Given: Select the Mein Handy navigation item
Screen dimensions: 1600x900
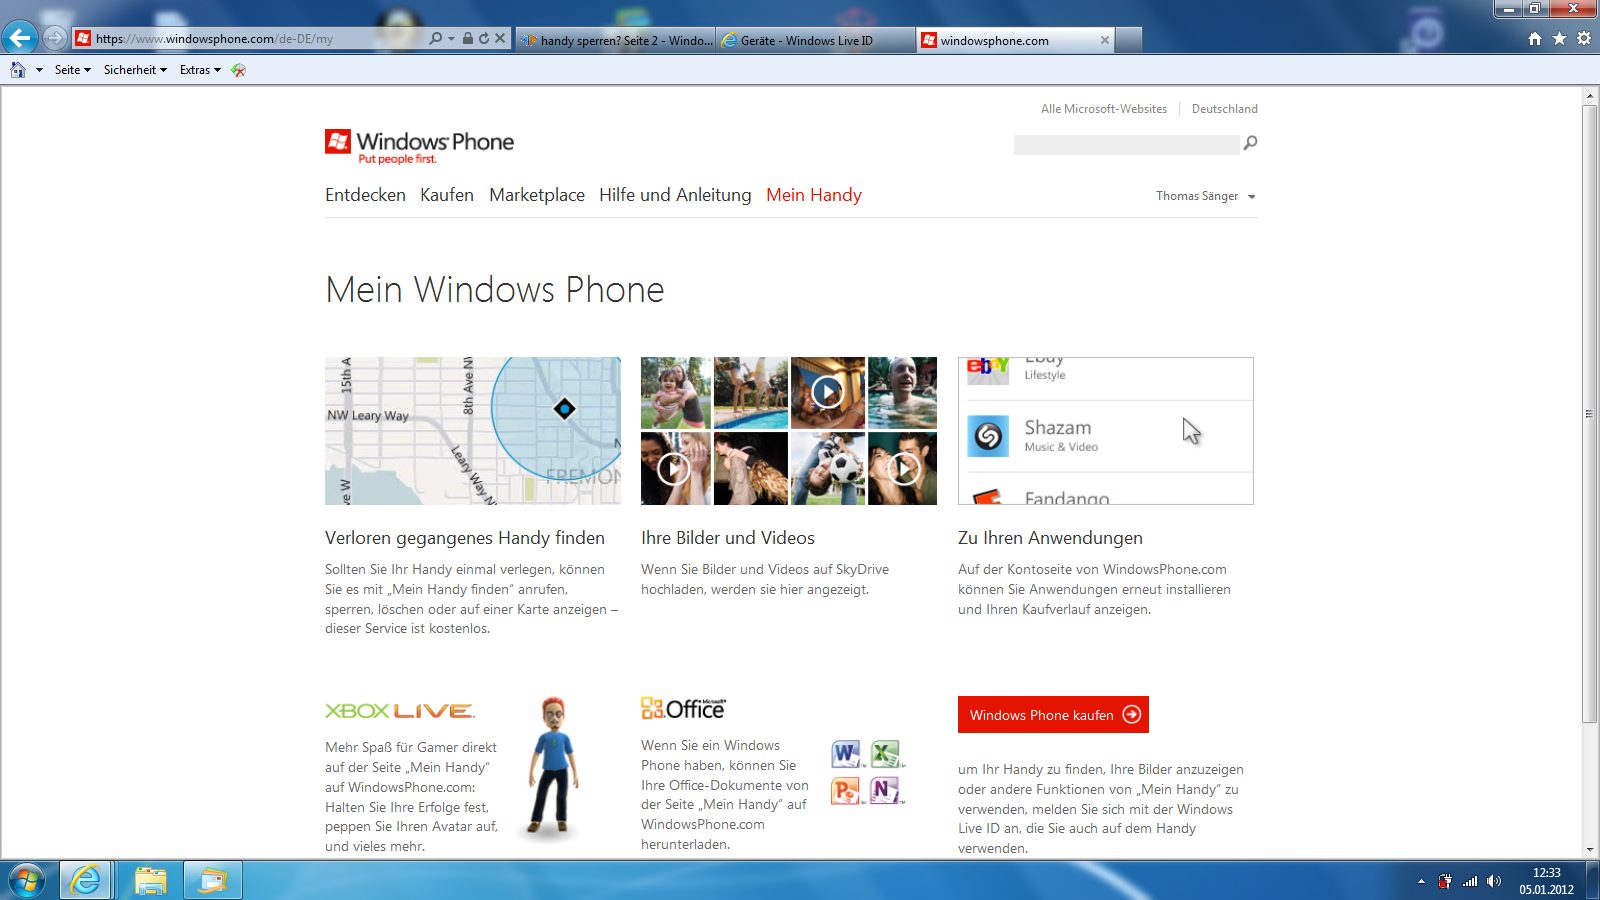Looking at the screenshot, I should coord(814,195).
